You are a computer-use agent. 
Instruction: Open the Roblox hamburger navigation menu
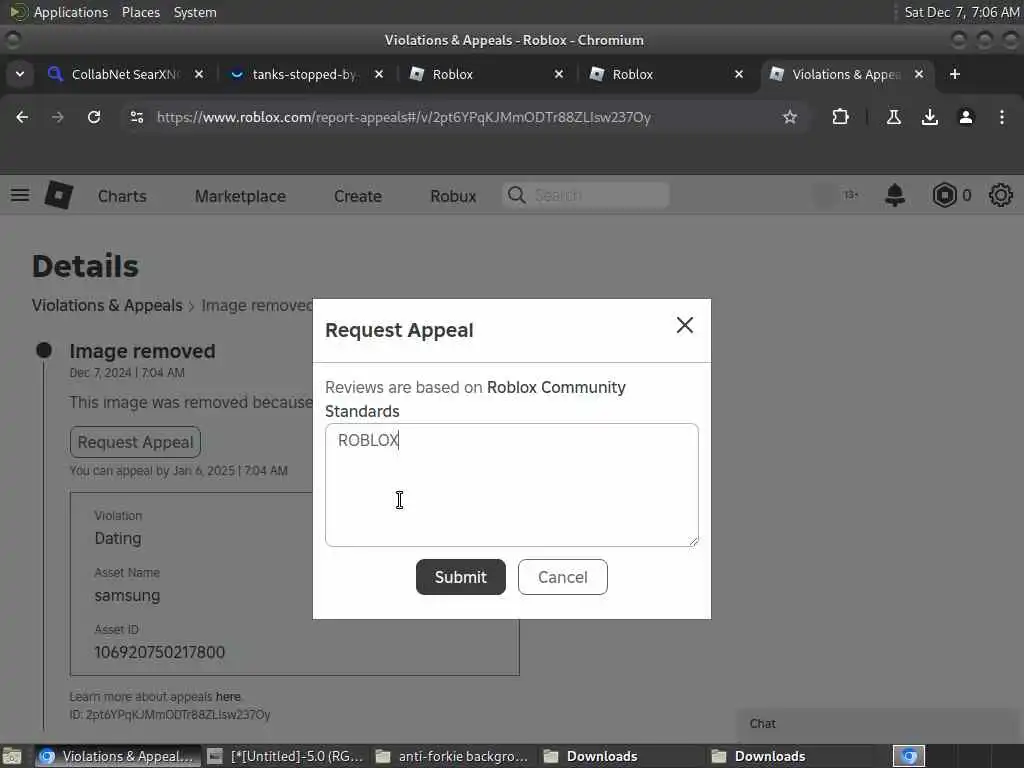20,195
